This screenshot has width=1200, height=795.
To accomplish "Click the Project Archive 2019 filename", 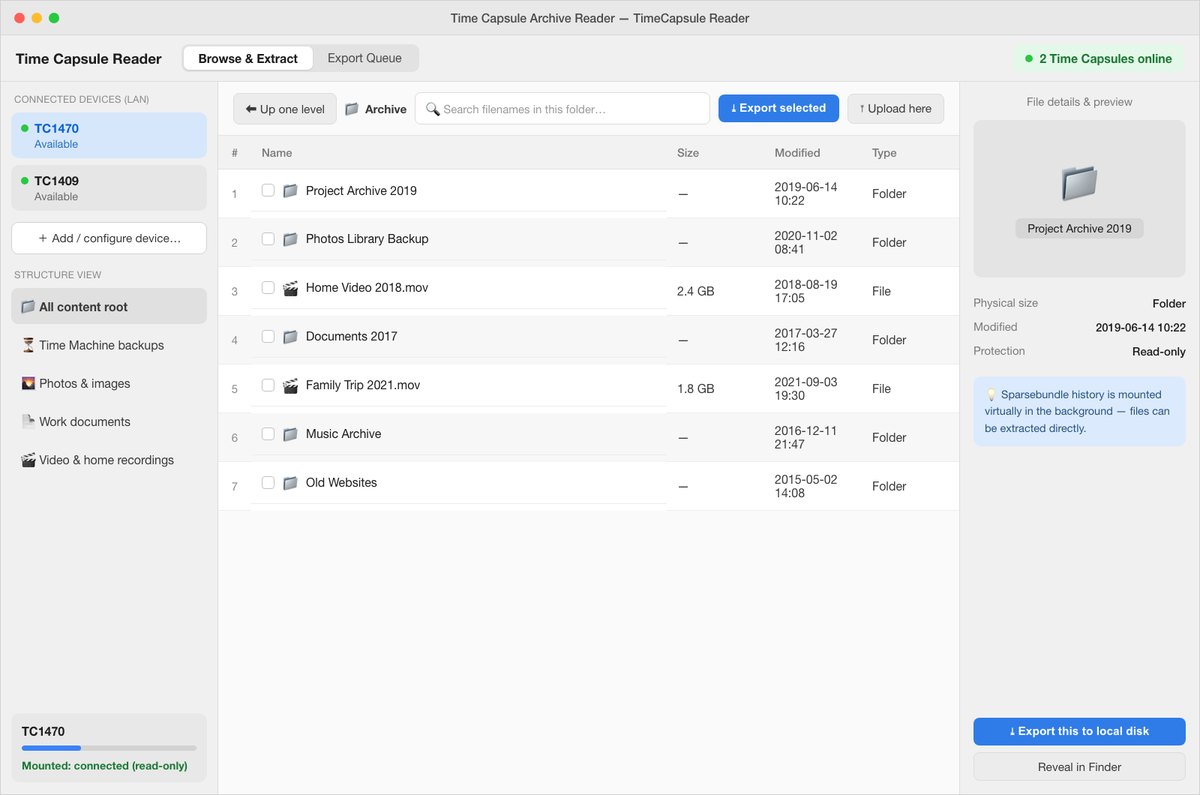I will click(x=361, y=190).
